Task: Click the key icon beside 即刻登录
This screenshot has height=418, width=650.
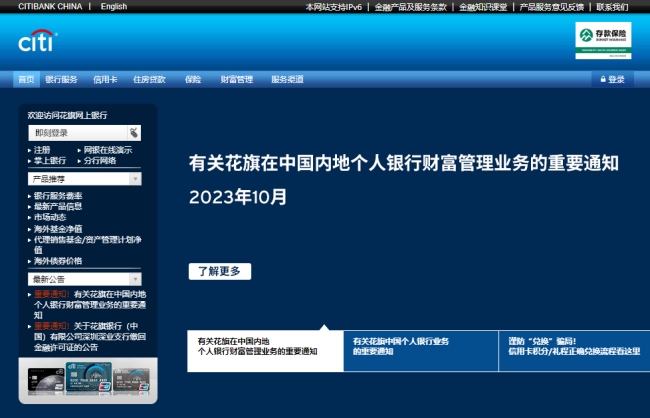Action: coord(134,133)
